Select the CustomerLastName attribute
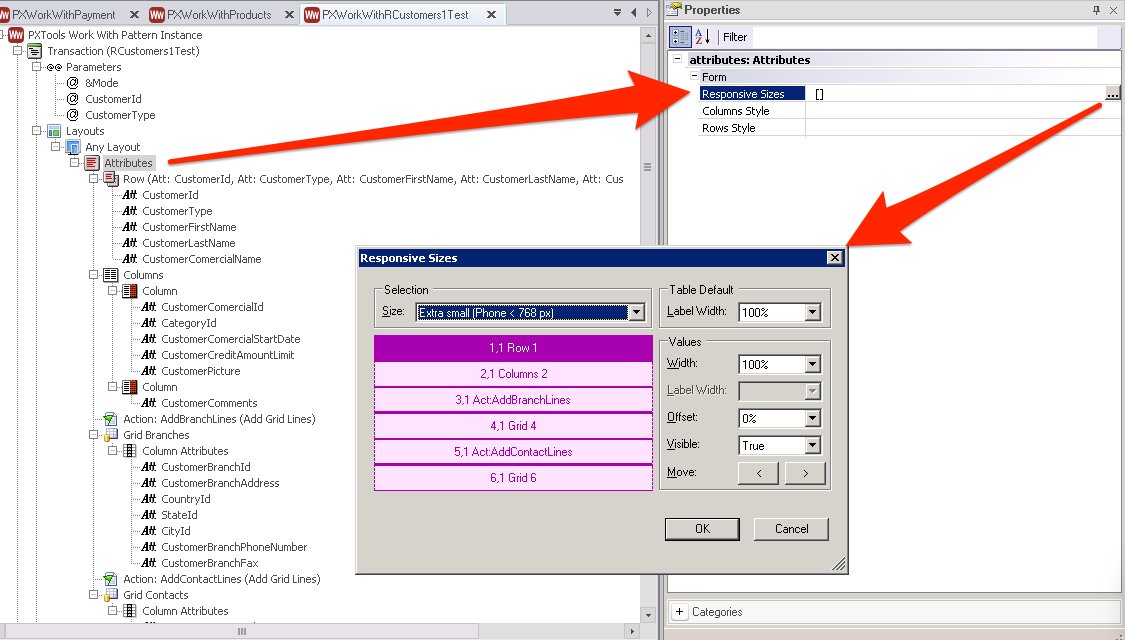This screenshot has height=640, width=1125. pyautogui.click(x=189, y=243)
